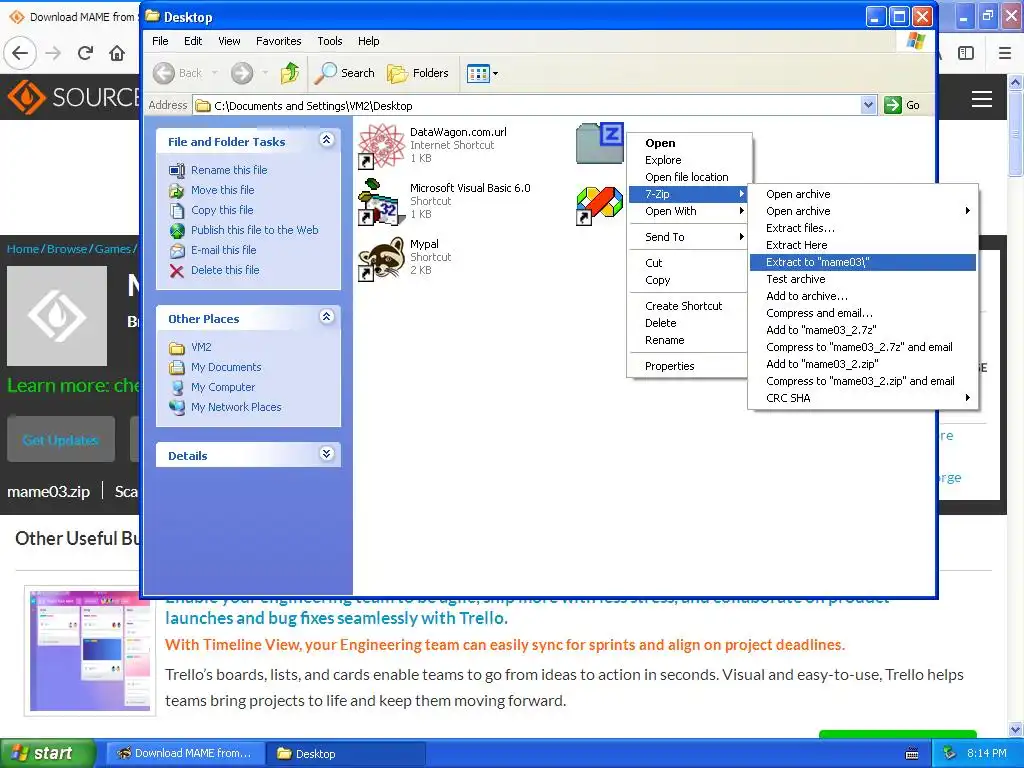Open the File menu in Explorer
1024x768 pixels.
(x=160, y=41)
